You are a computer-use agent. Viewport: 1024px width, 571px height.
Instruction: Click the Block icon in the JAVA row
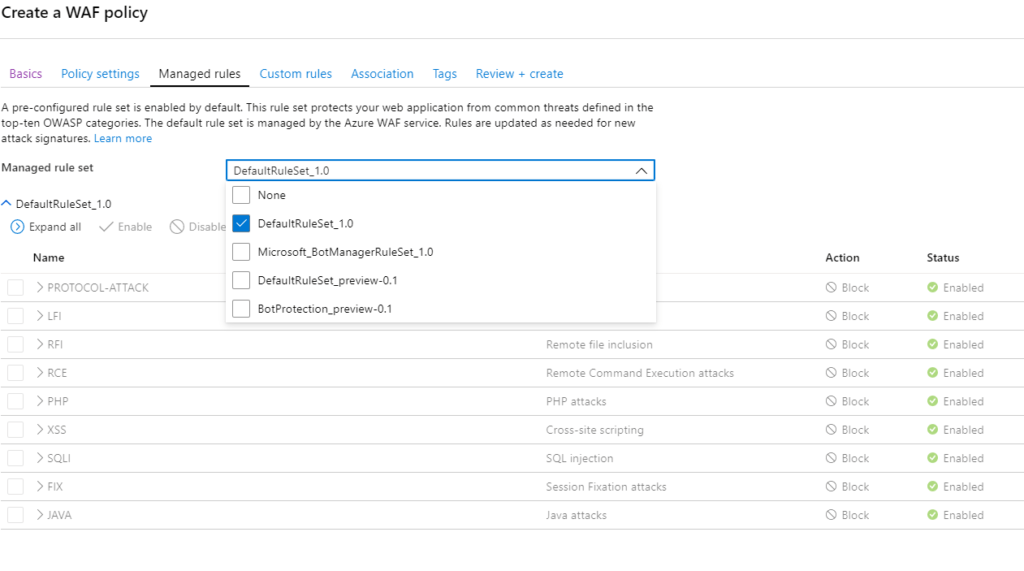coord(831,515)
